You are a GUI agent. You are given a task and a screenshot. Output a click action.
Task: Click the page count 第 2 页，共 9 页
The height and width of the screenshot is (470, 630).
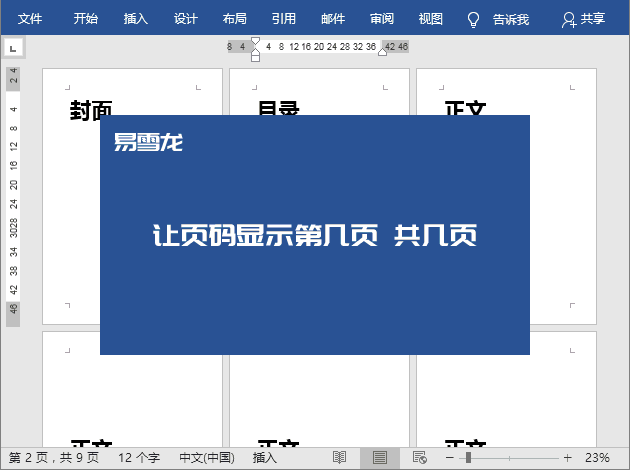click(54, 458)
